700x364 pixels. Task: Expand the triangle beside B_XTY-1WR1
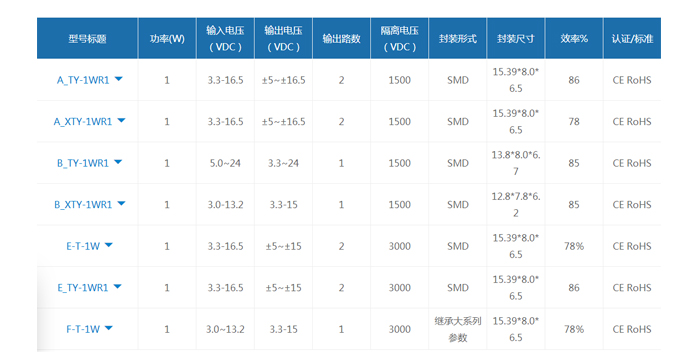pyautogui.click(x=121, y=204)
